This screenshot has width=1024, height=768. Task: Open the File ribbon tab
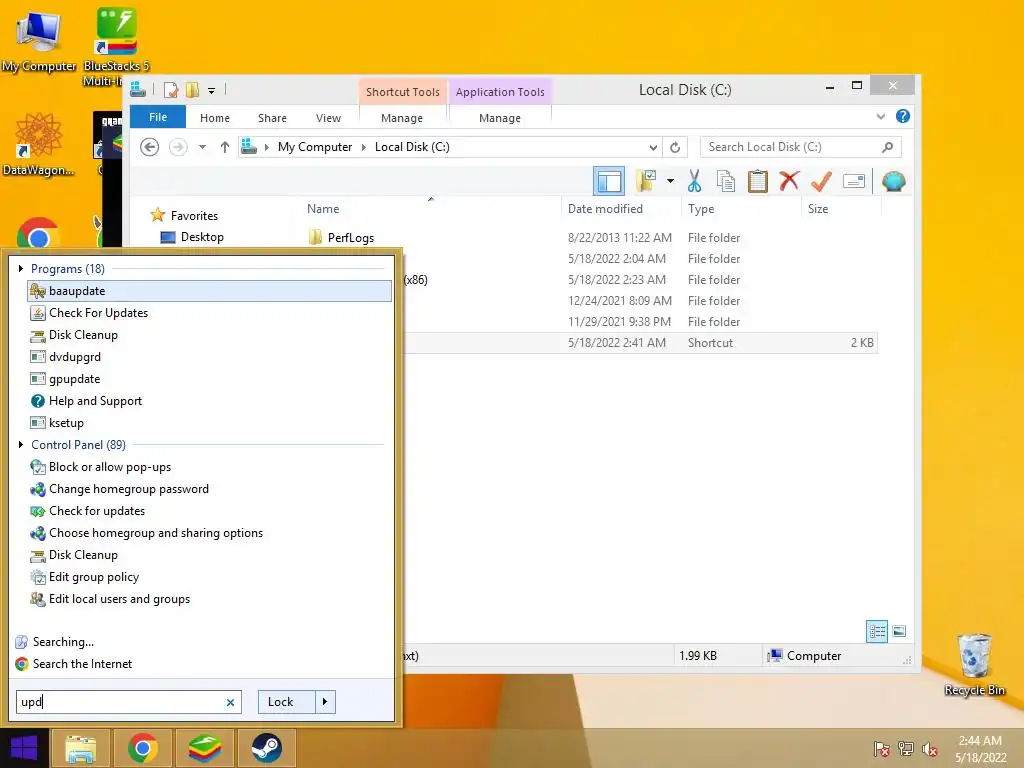[158, 117]
